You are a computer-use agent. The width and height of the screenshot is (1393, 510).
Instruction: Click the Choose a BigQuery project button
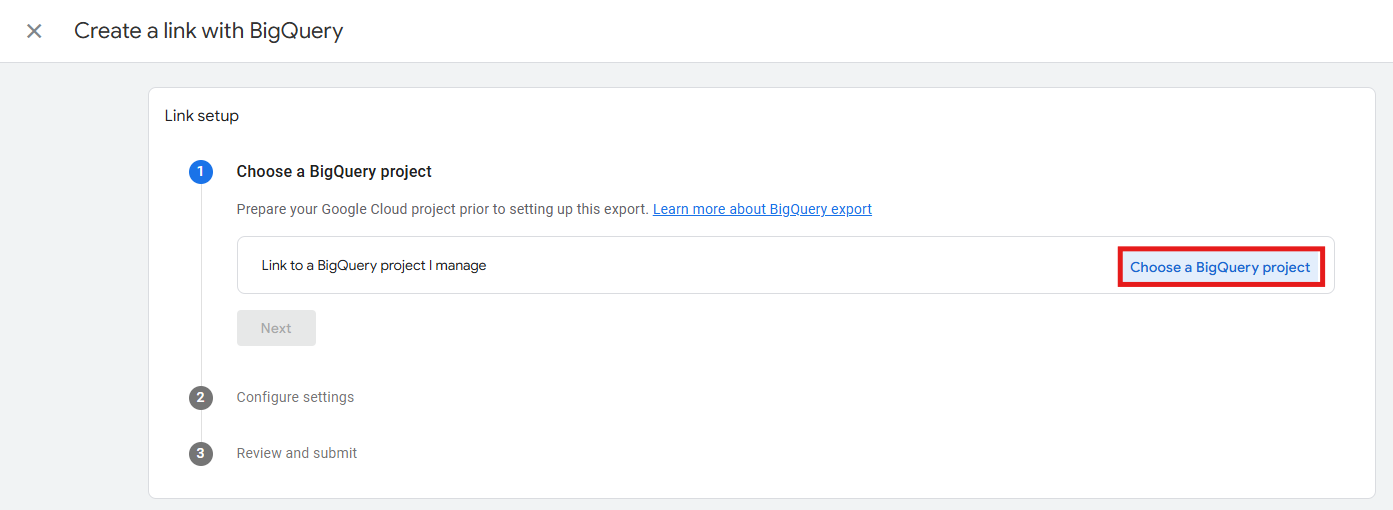[x=1220, y=267]
